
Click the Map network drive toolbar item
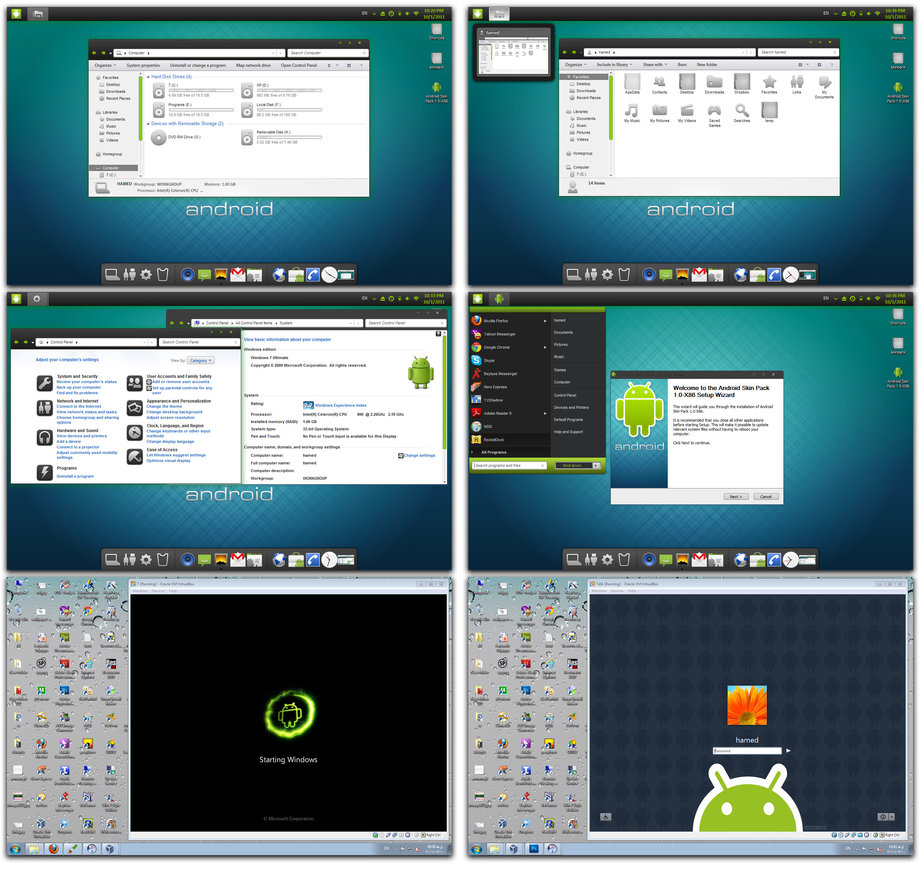[253, 65]
